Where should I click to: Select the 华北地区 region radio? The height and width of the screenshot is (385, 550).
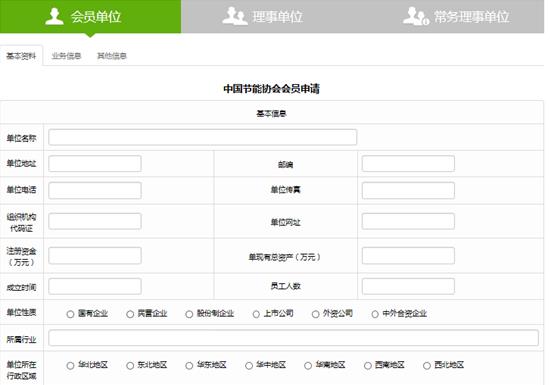(x=70, y=366)
